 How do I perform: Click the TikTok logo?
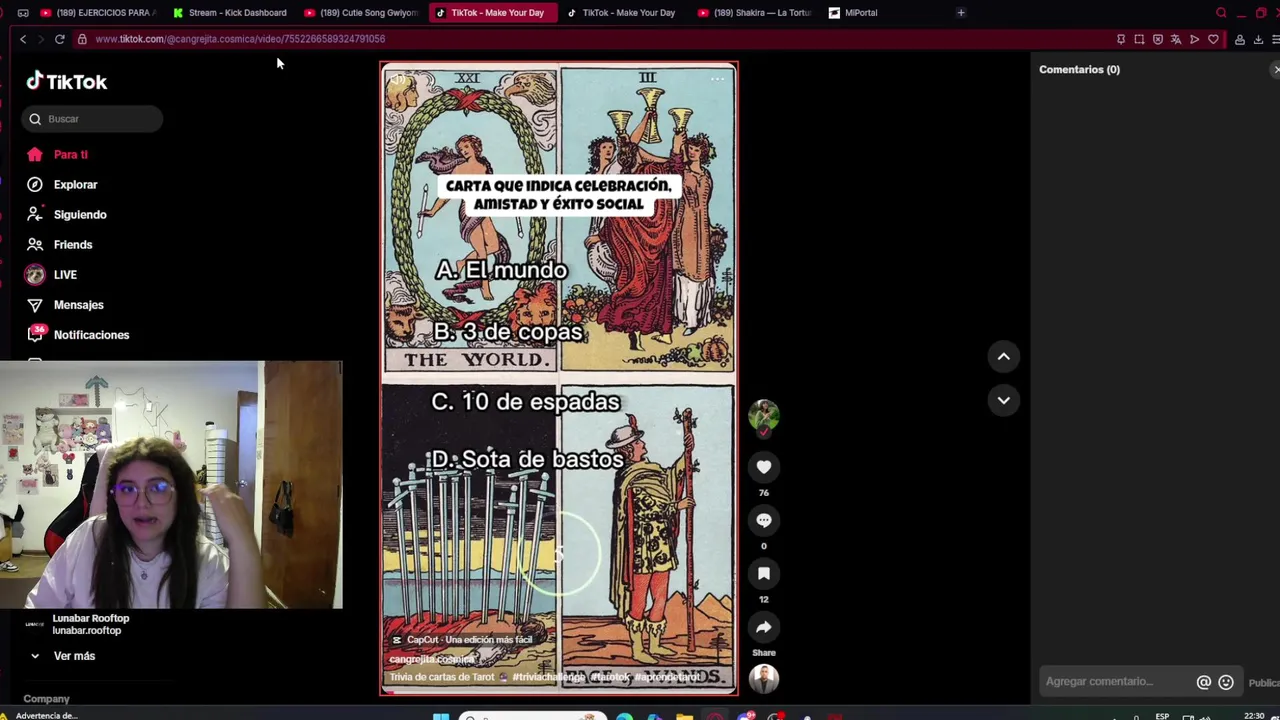[x=67, y=82]
